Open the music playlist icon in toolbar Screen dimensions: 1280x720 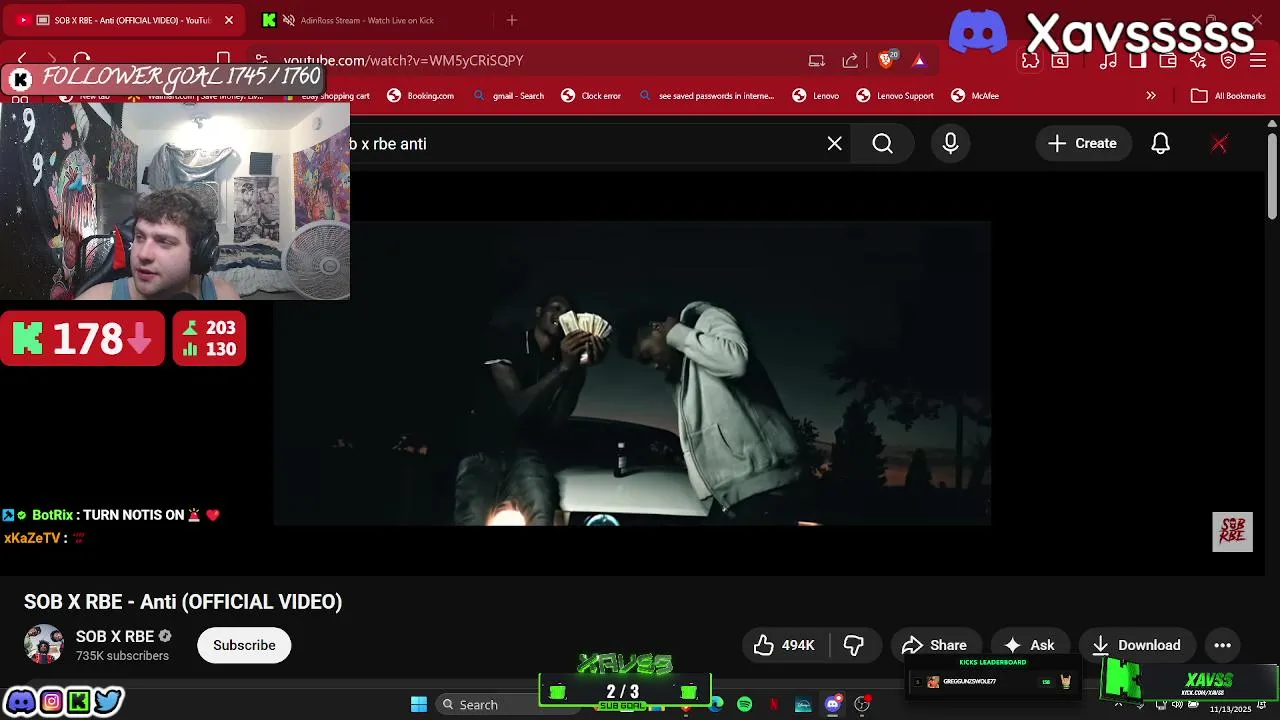[x=1108, y=61]
